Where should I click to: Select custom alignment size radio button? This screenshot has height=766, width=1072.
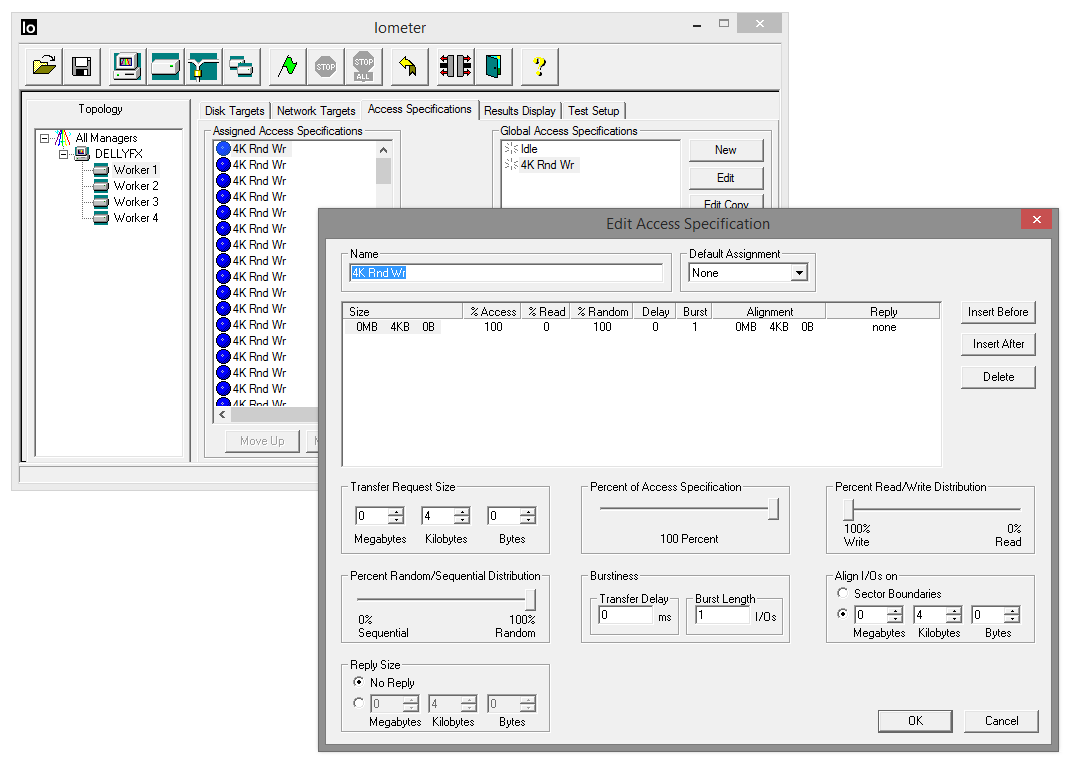[x=843, y=614]
